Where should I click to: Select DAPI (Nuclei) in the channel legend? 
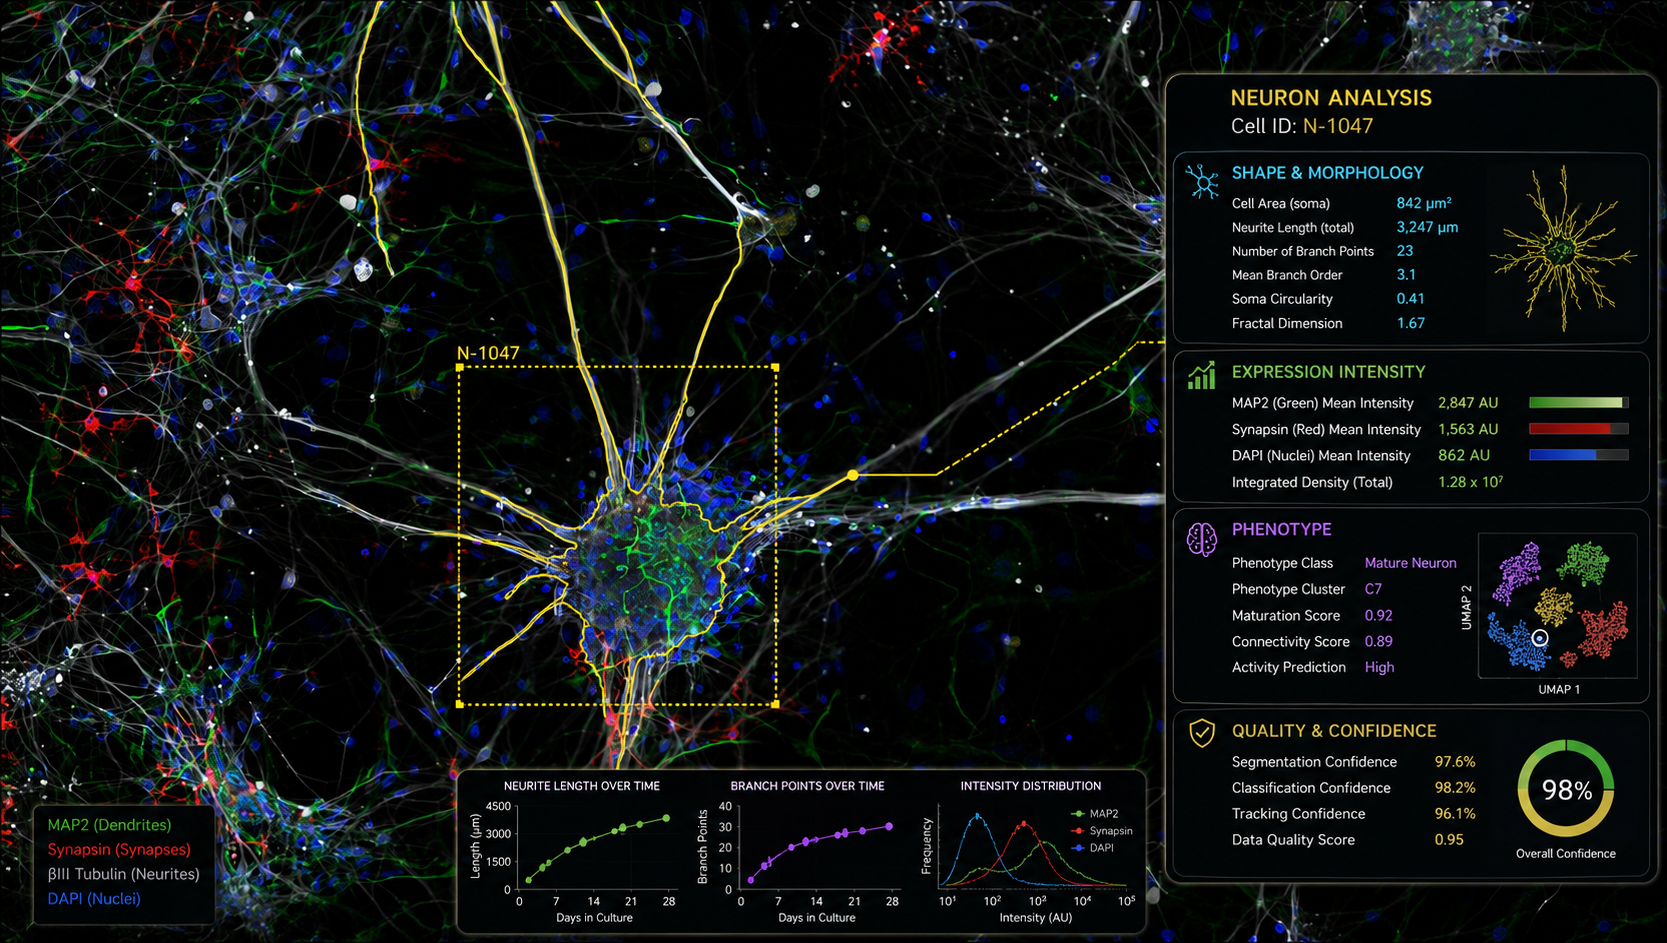pyautogui.click(x=94, y=898)
